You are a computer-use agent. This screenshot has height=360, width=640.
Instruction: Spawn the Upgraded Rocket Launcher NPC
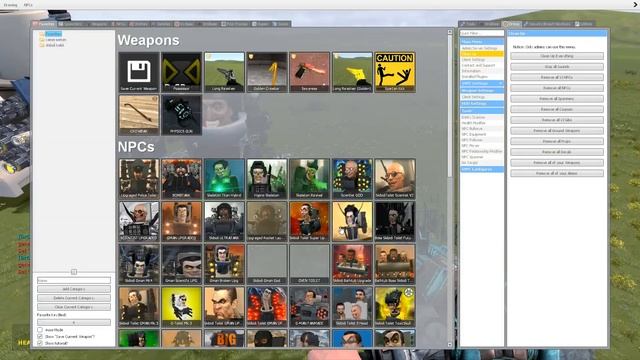point(267,221)
